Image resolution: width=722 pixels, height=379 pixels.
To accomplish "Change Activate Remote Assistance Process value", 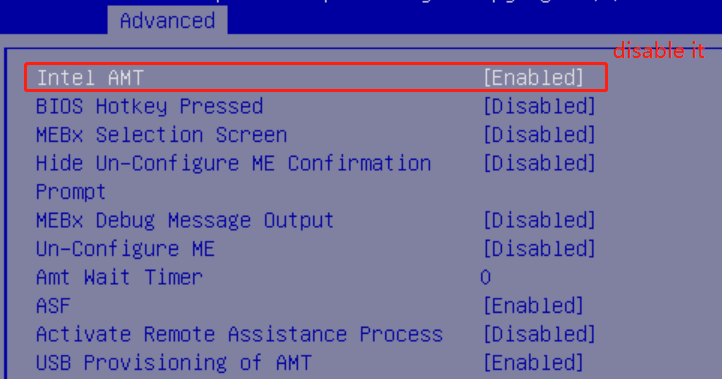I will click(x=539, y=334).
